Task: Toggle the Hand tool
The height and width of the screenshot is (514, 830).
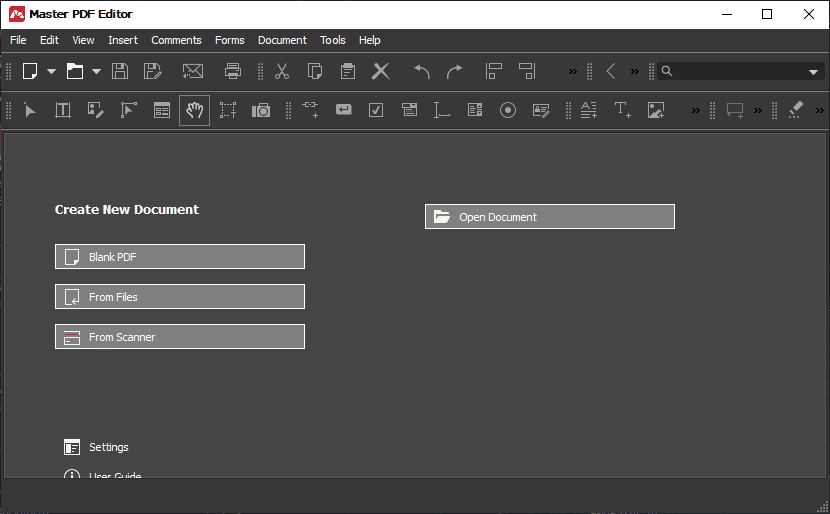Action: pyautogui.click(x=194, y=110)
